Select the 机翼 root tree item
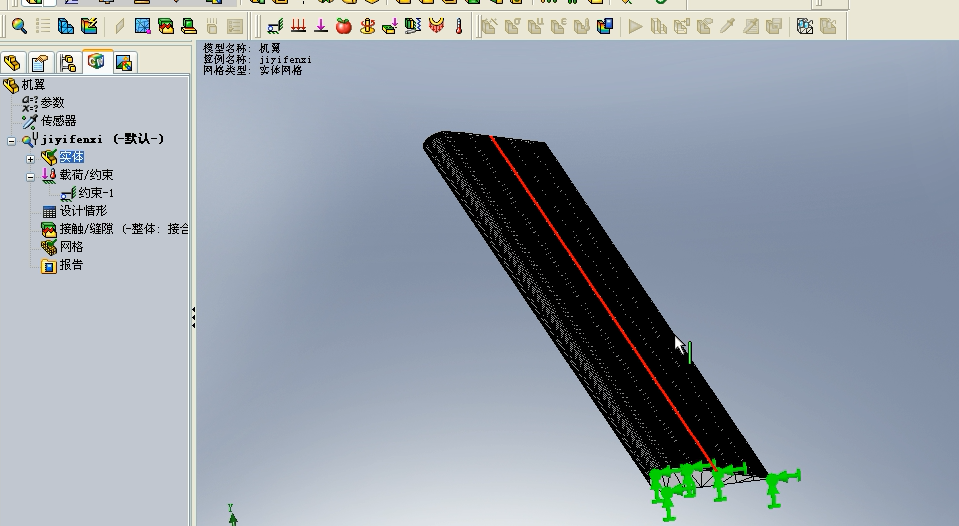 [x=24, y=85]
